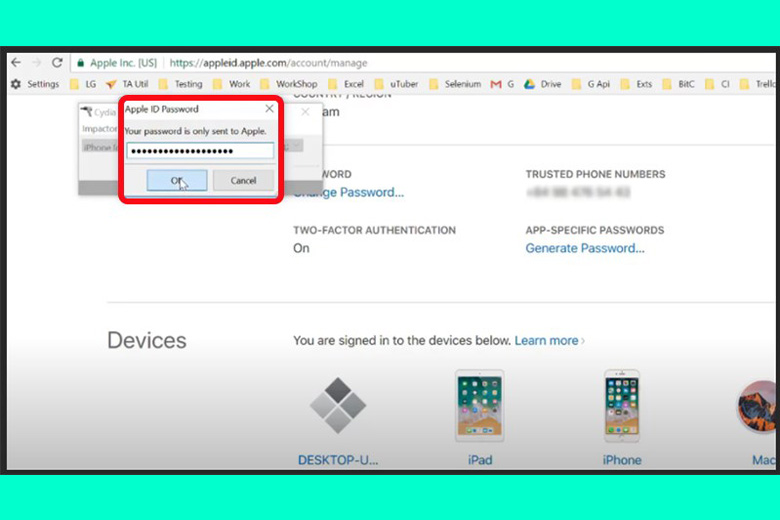Image resolution: width=780 pixels, height=520 pixels.
Task: Click the Cydia Impactor drill icon
Action: (x=87, y=111)
